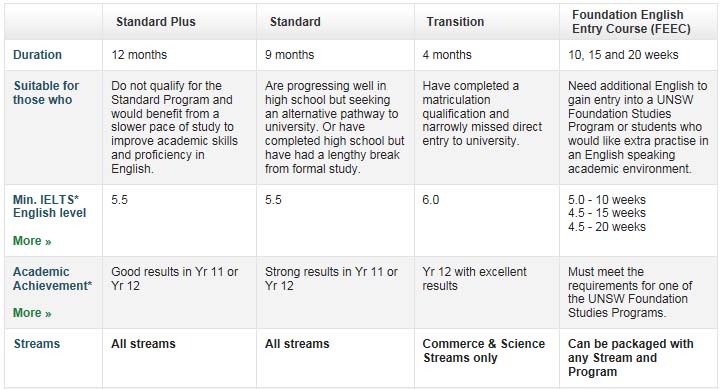
Task: Select the Standard column header
Action: click(295, 22)
